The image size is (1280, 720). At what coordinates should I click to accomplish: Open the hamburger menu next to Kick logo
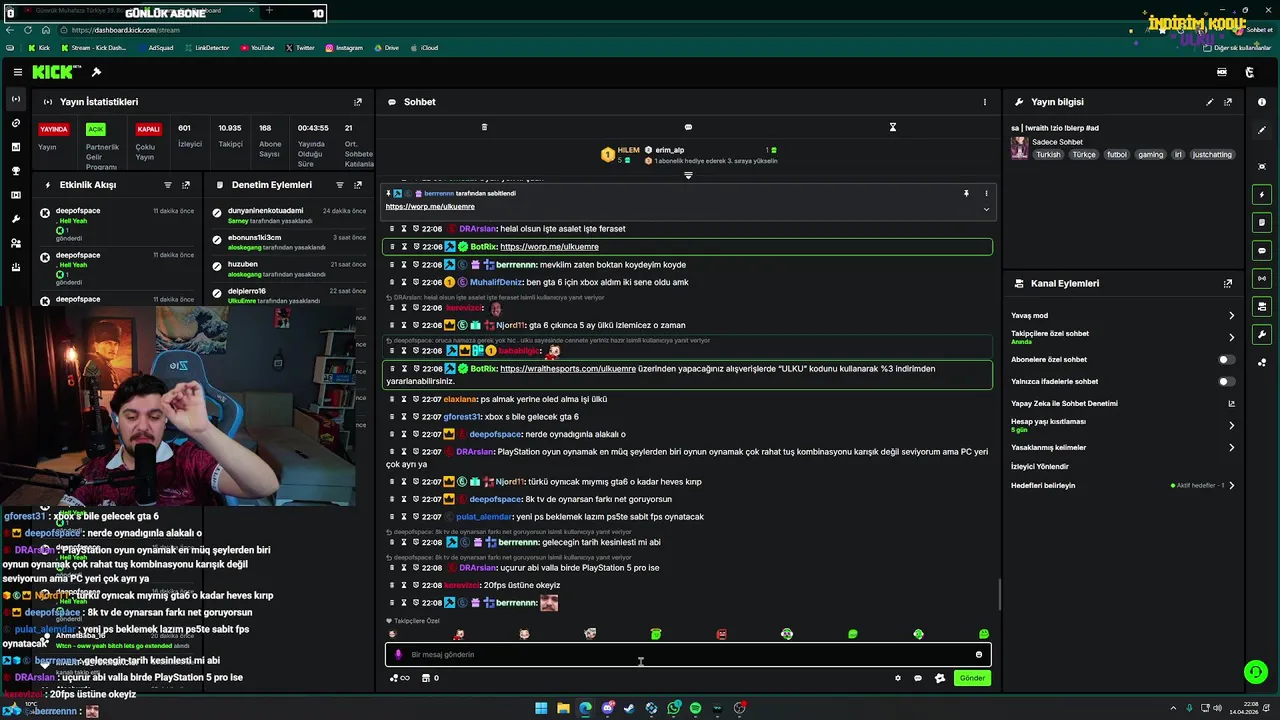[18, 72]
